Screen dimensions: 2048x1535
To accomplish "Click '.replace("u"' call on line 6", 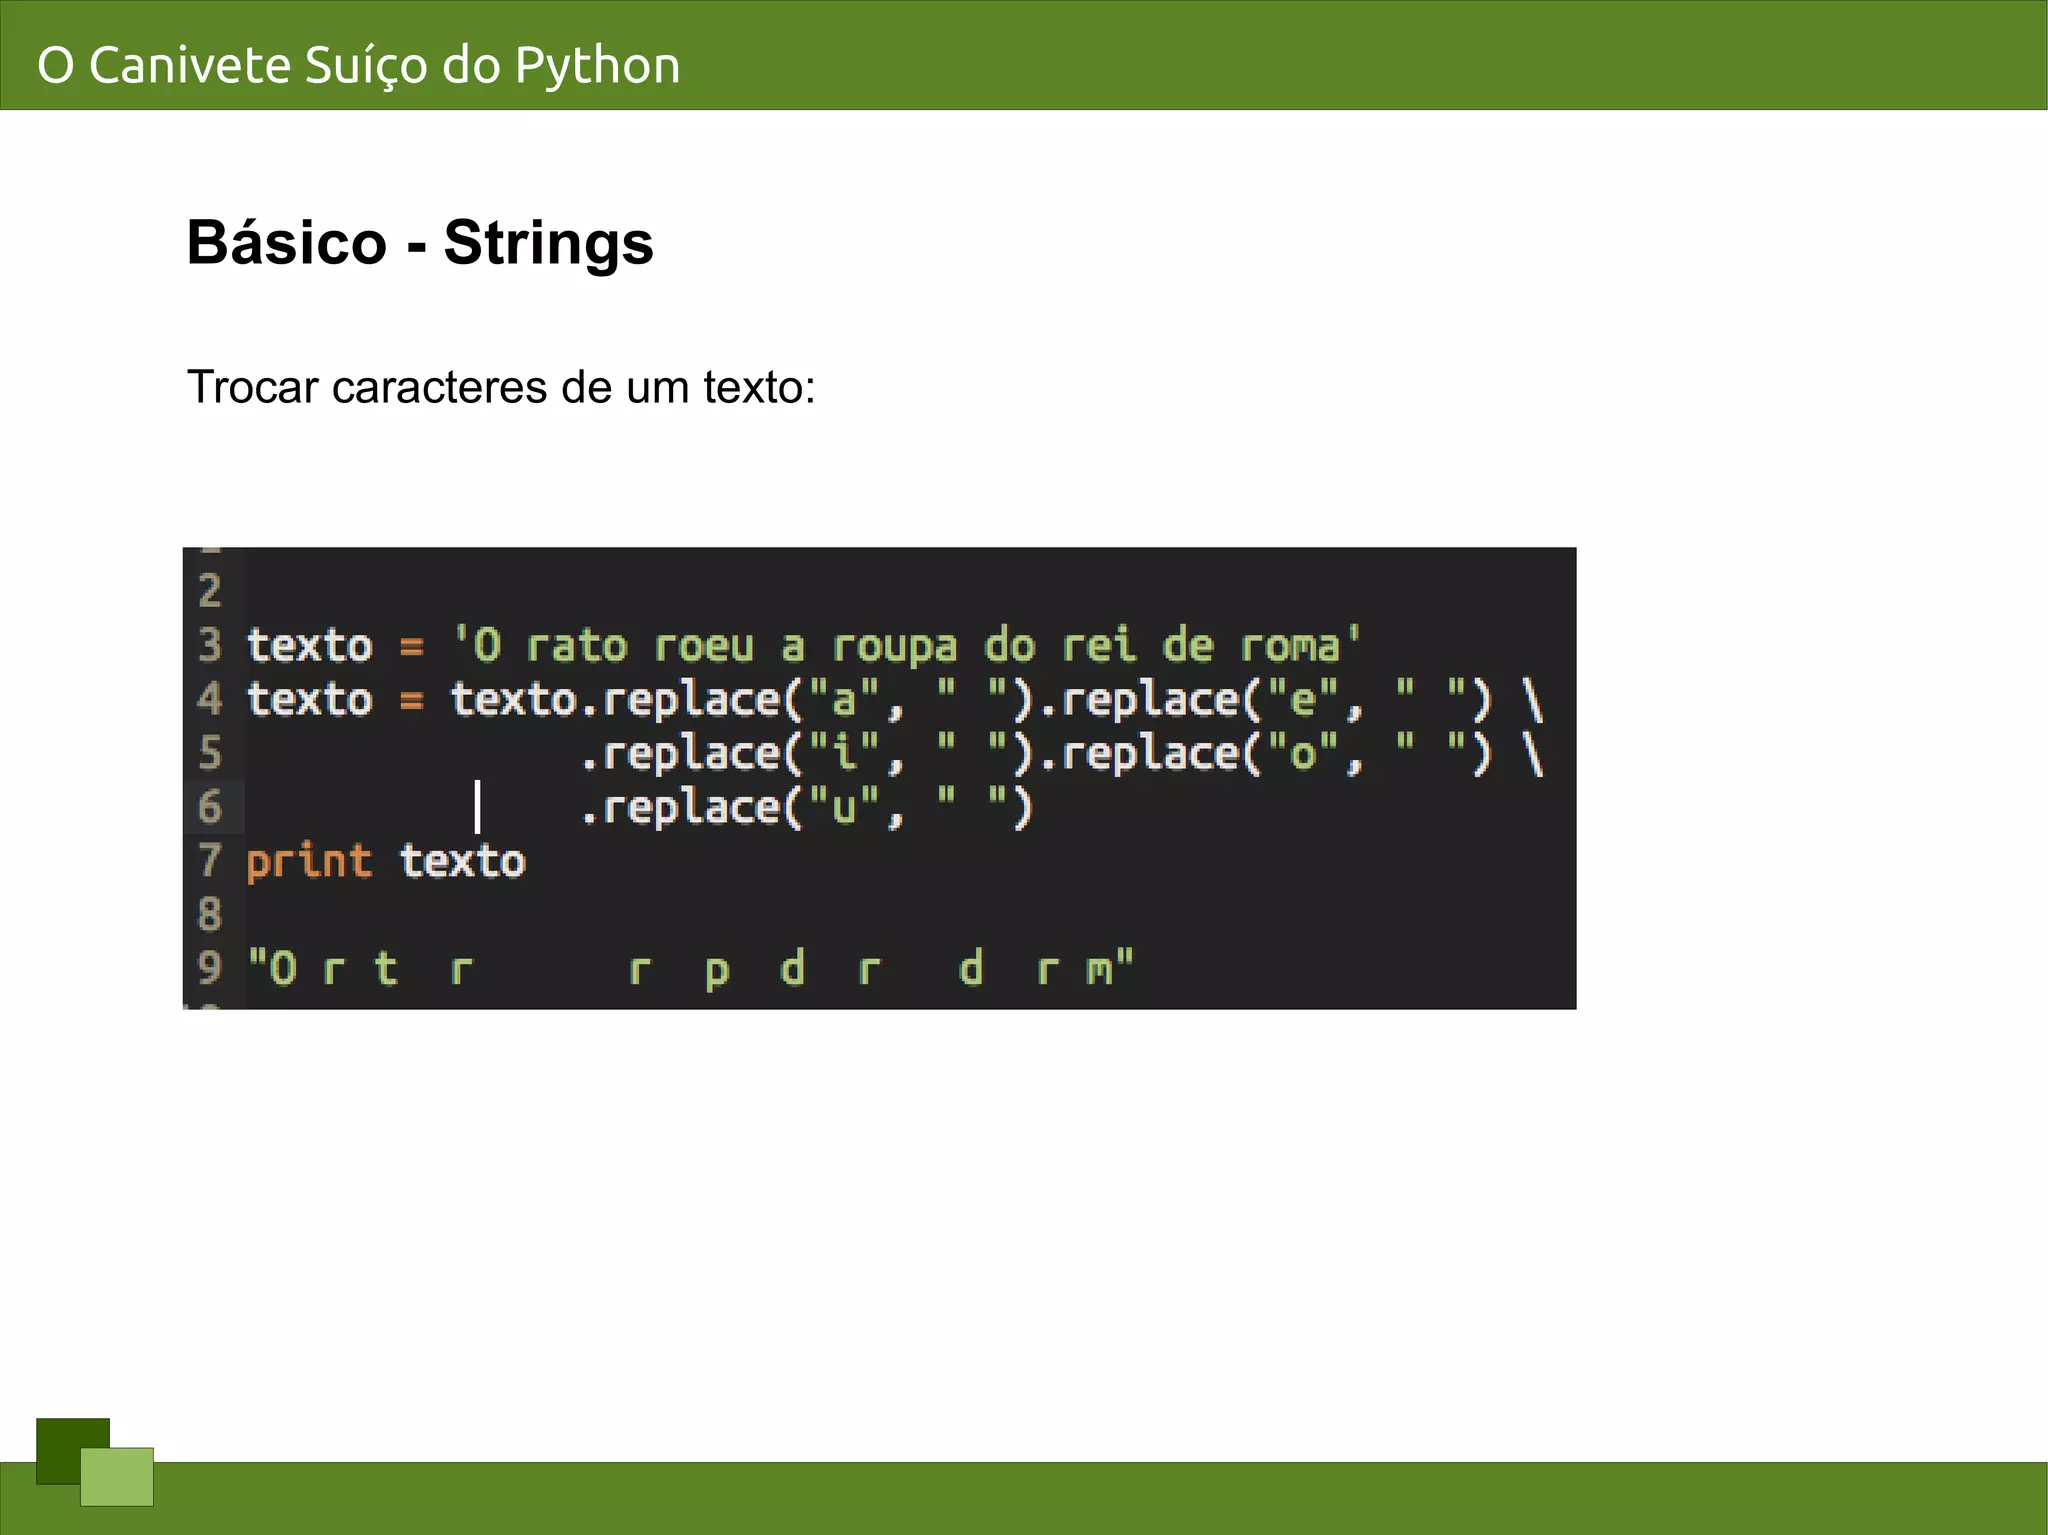I will (x=731, y=807).
